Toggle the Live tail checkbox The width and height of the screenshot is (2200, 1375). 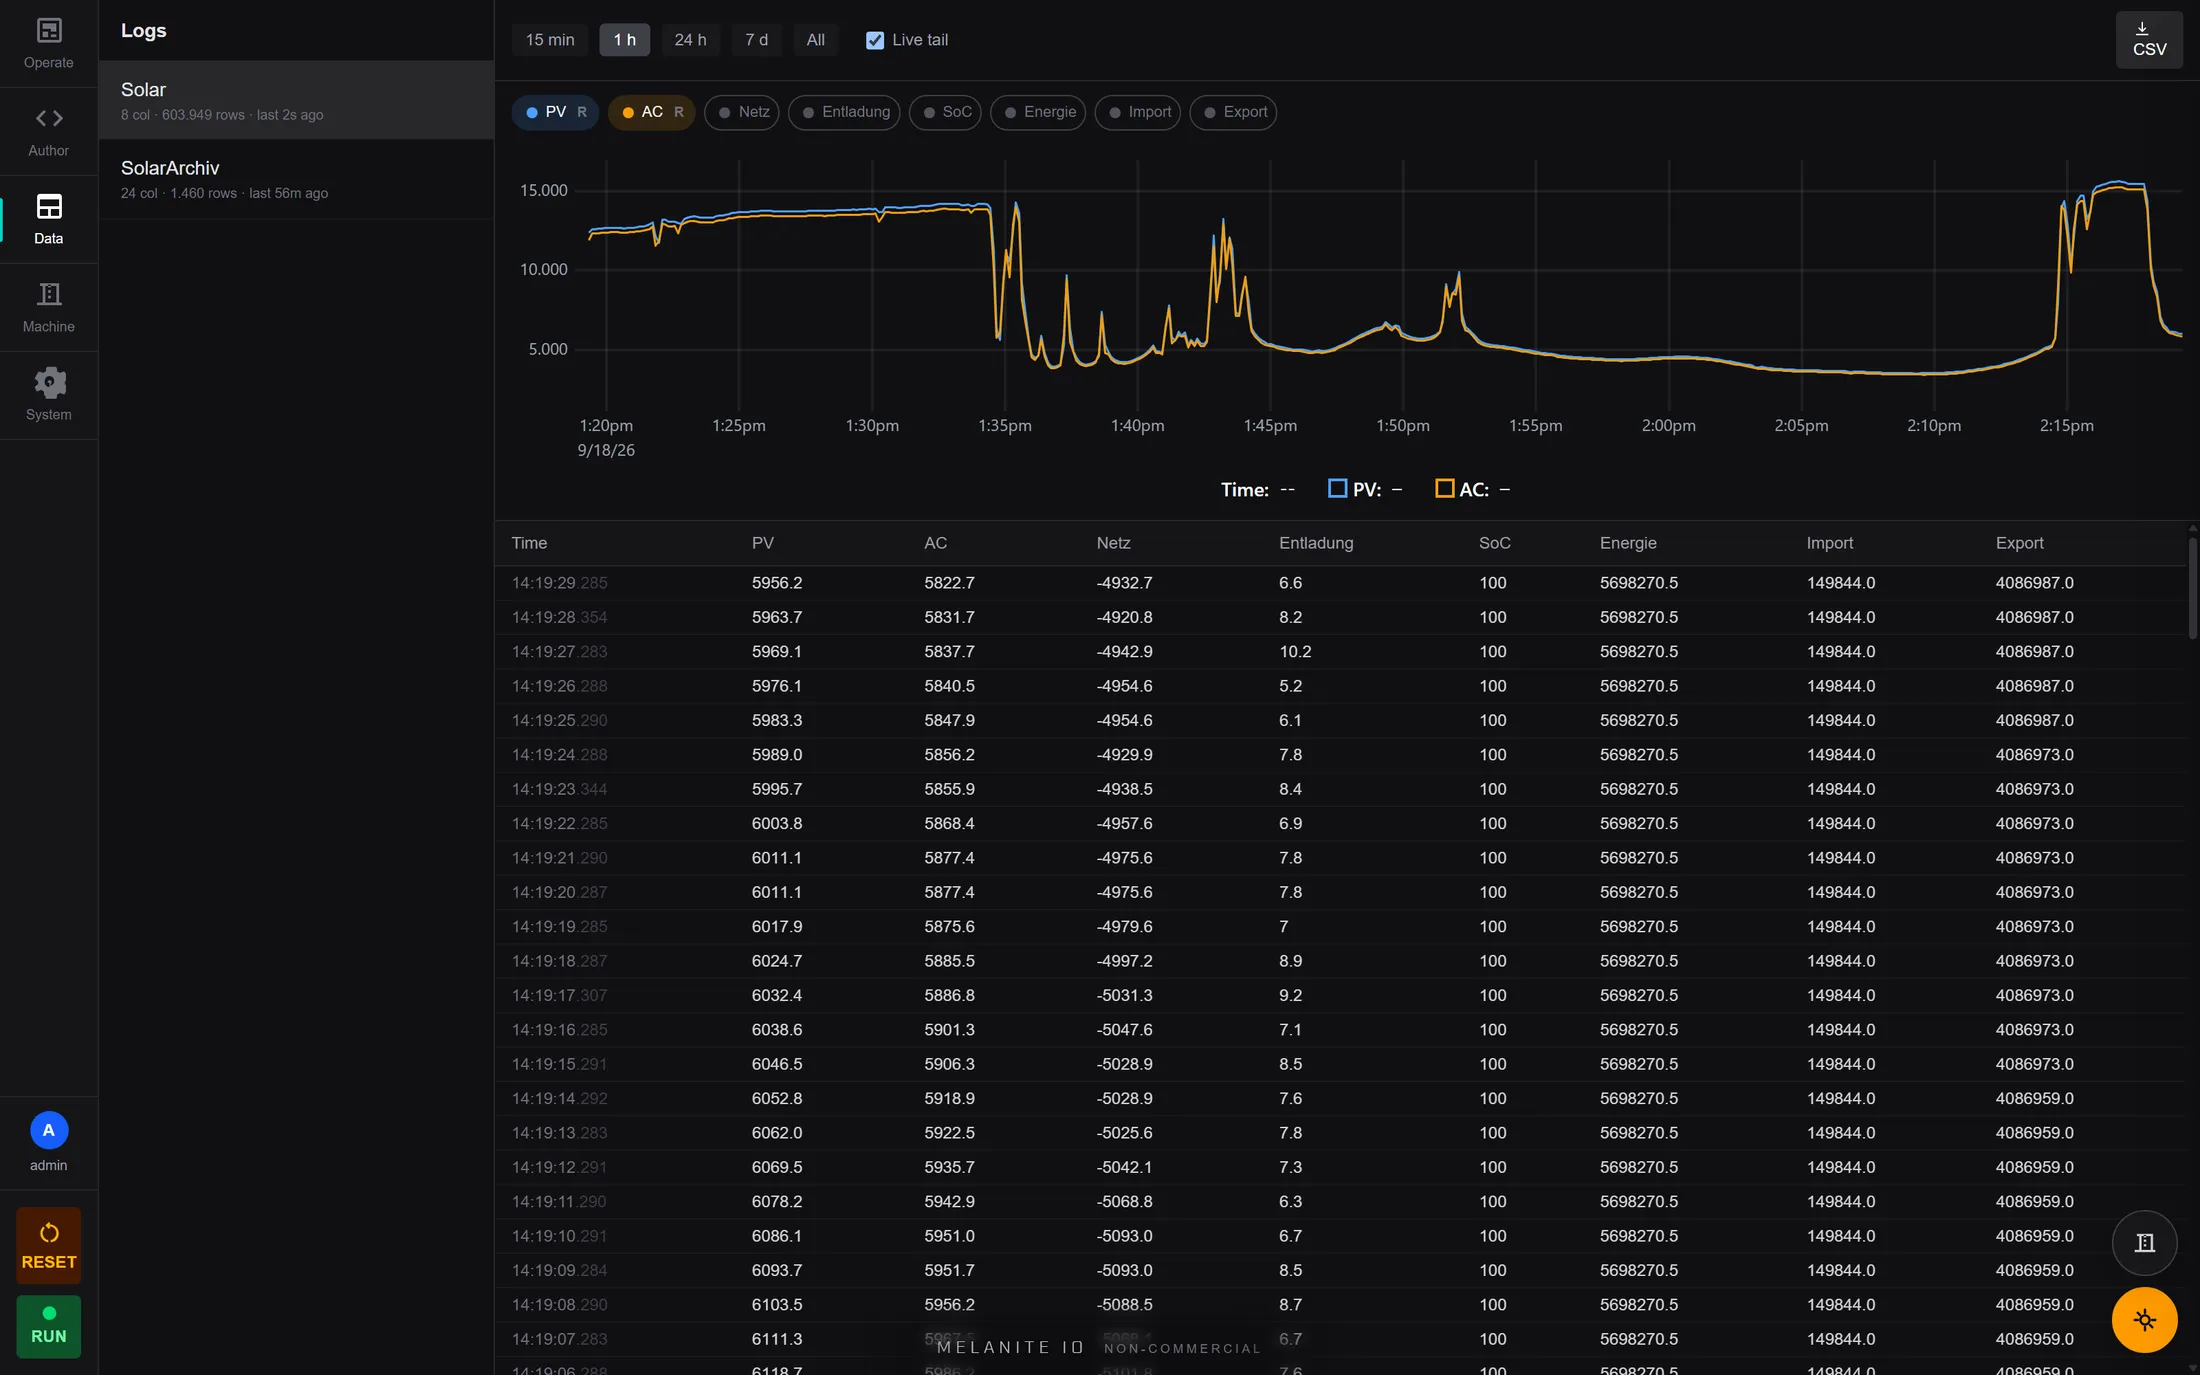coord(875,40)
